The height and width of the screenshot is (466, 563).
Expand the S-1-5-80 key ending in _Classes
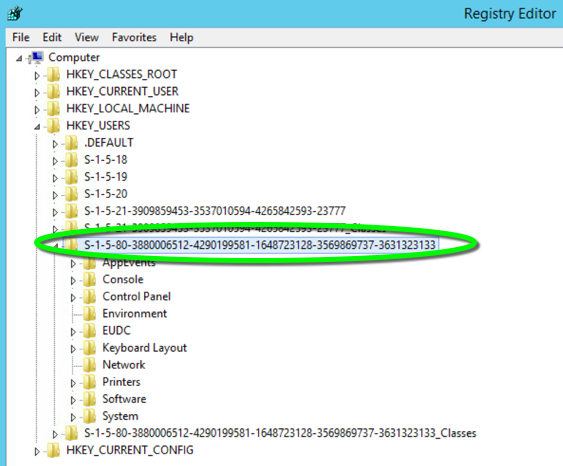click(x=55, y=434)
